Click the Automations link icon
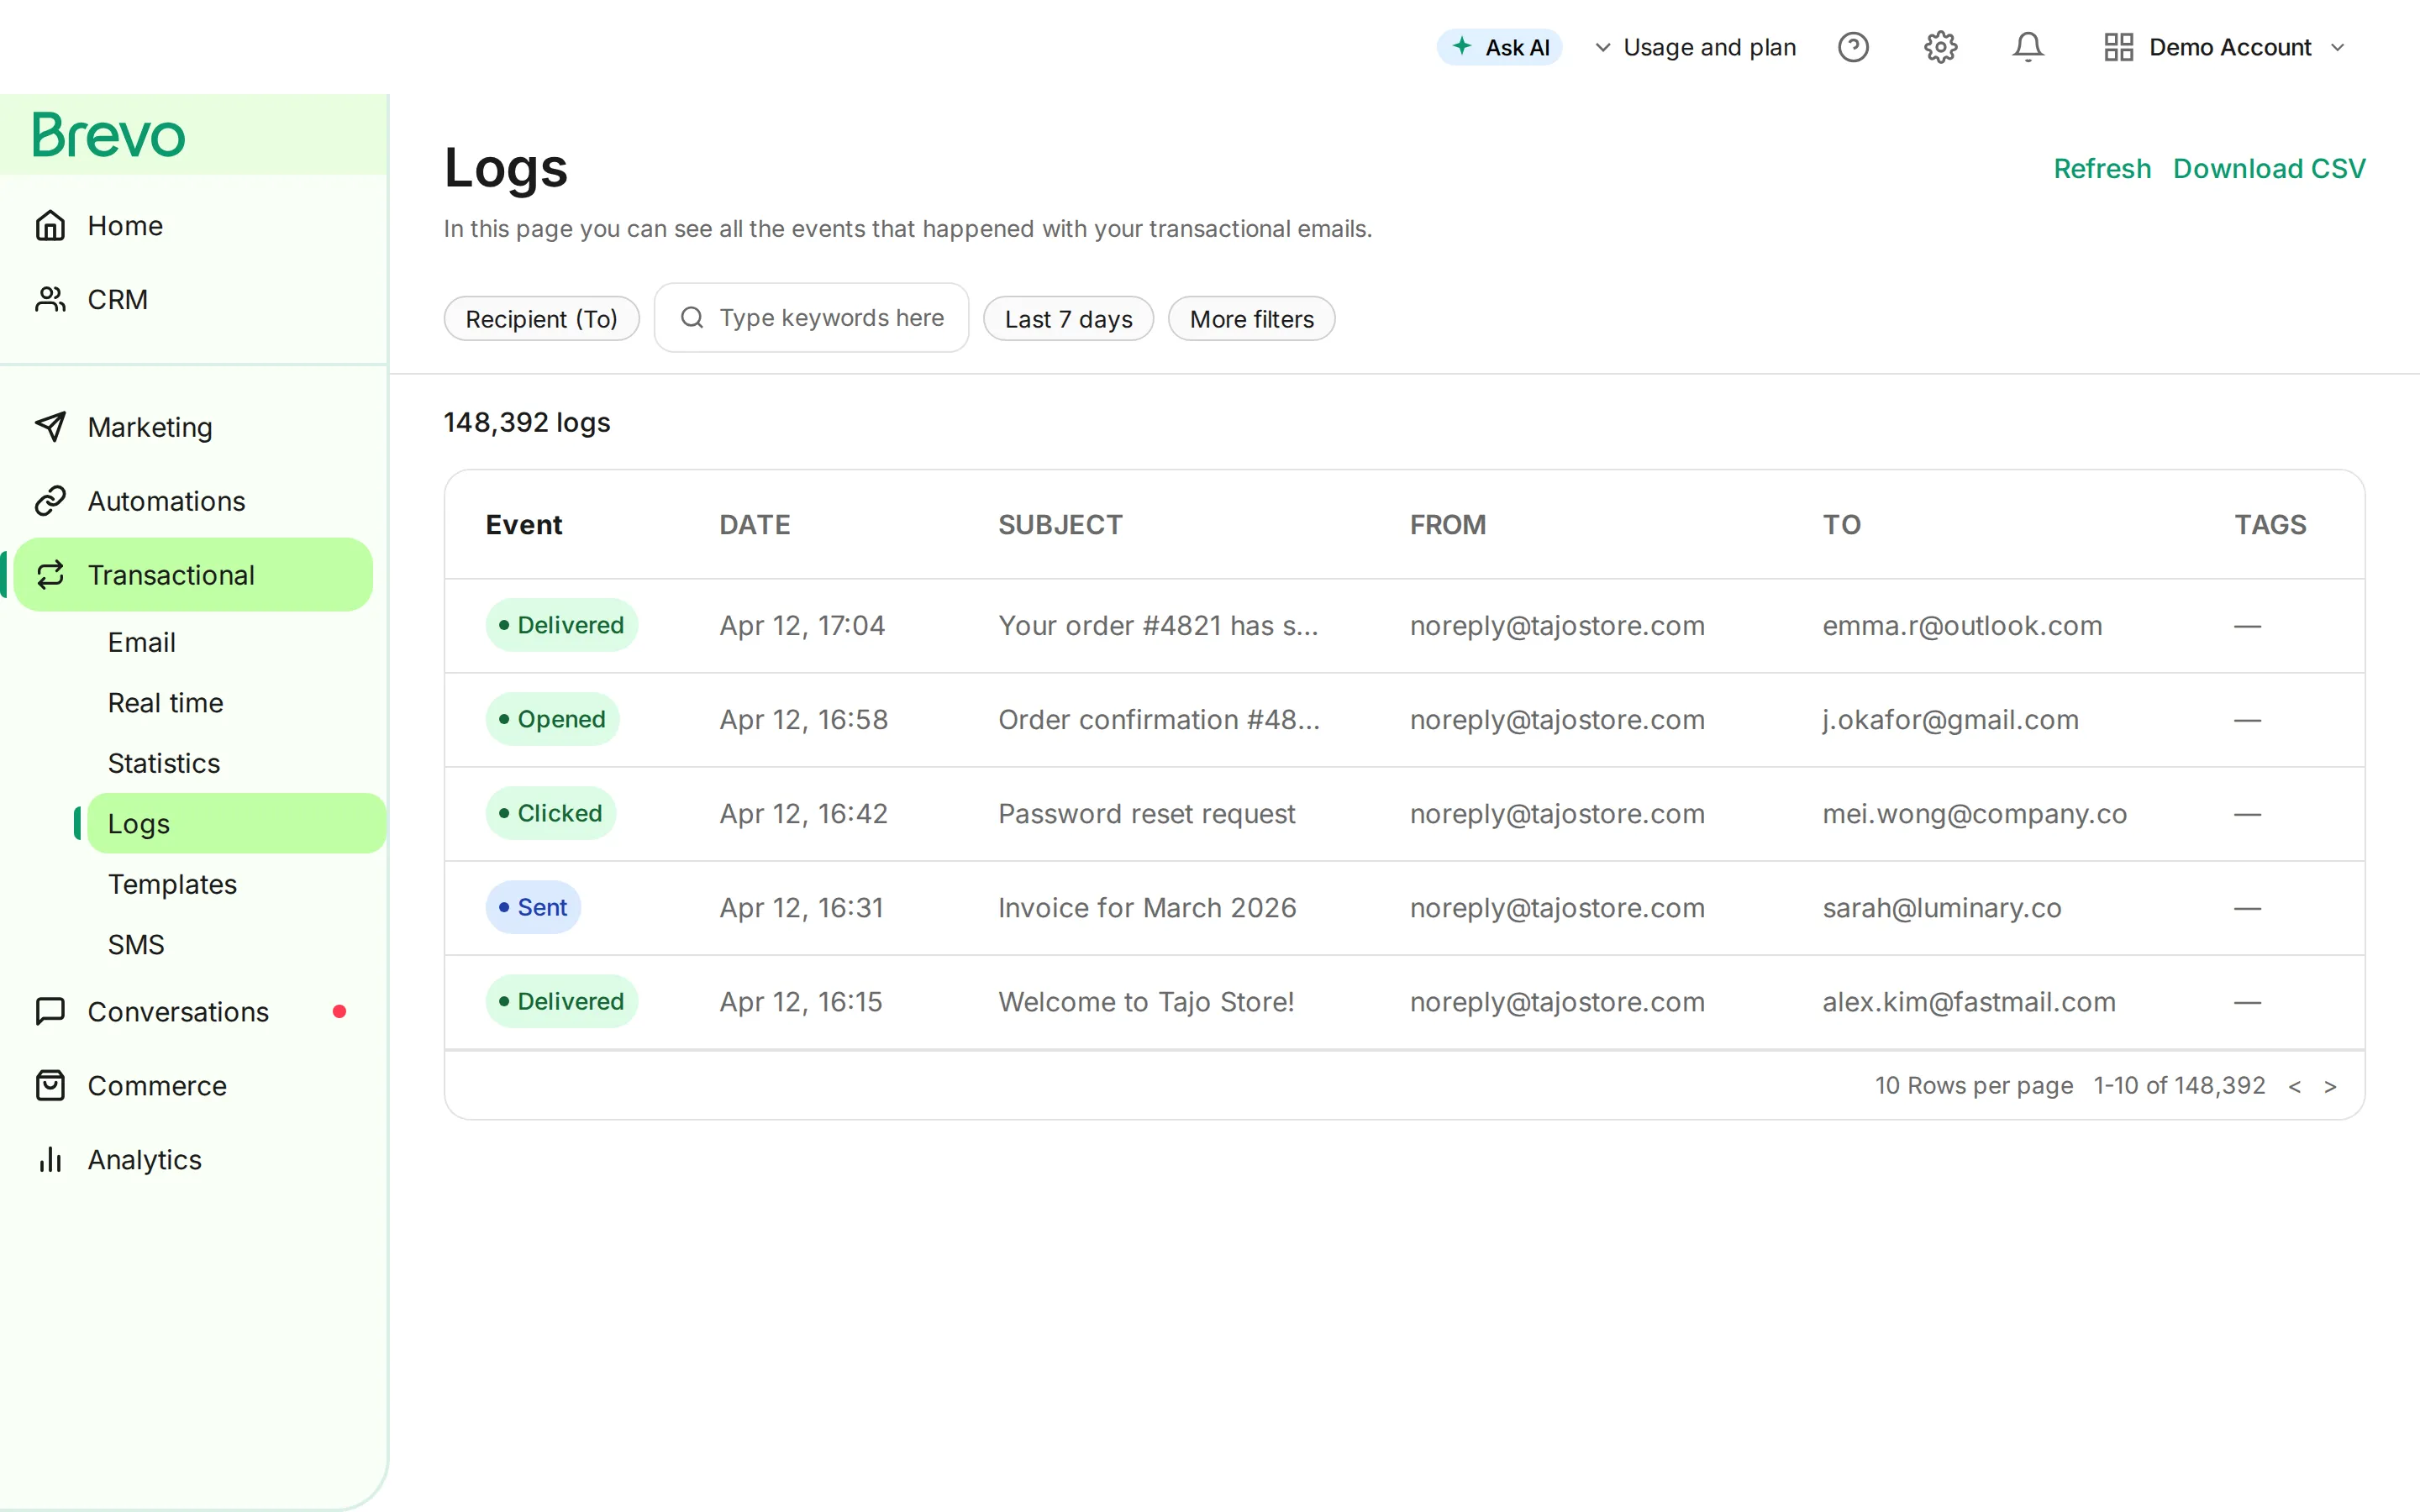 (x=50, y=501)
